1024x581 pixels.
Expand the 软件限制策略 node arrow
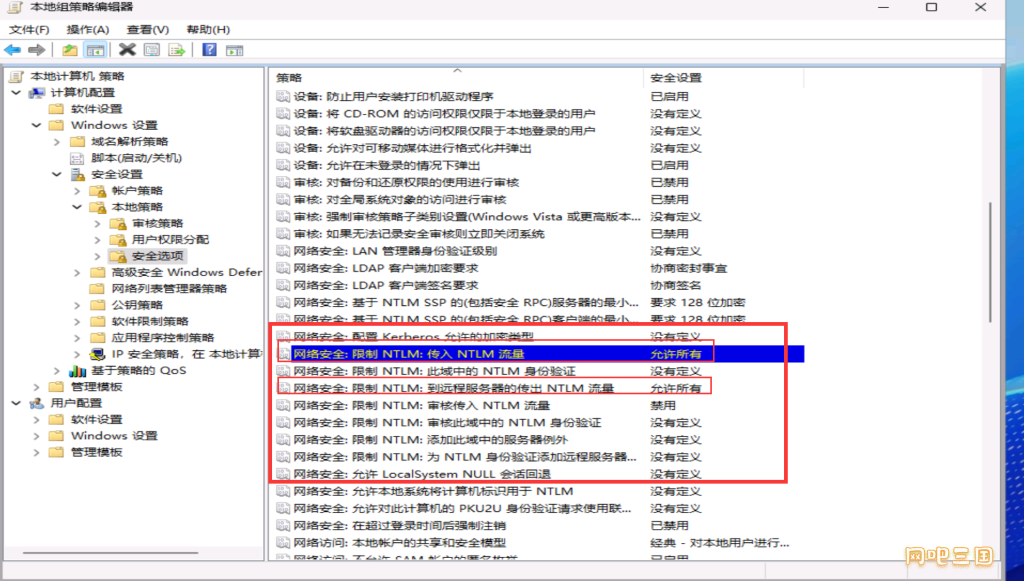[77, 321]
